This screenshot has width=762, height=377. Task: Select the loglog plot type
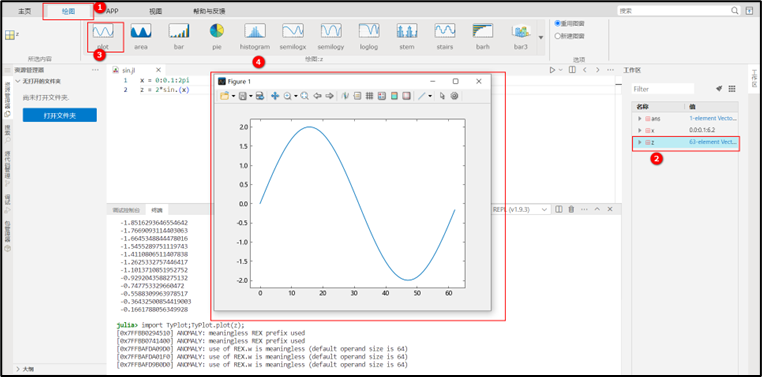(369, 36)
